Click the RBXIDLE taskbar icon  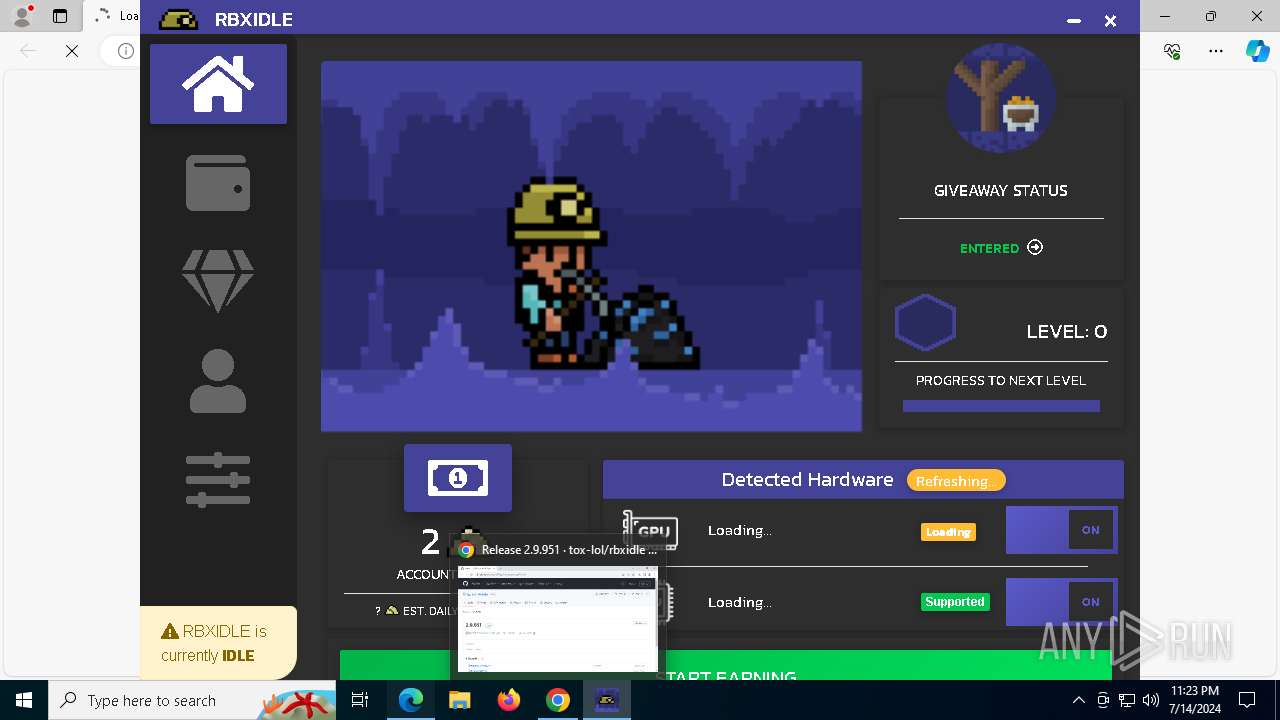607,700
